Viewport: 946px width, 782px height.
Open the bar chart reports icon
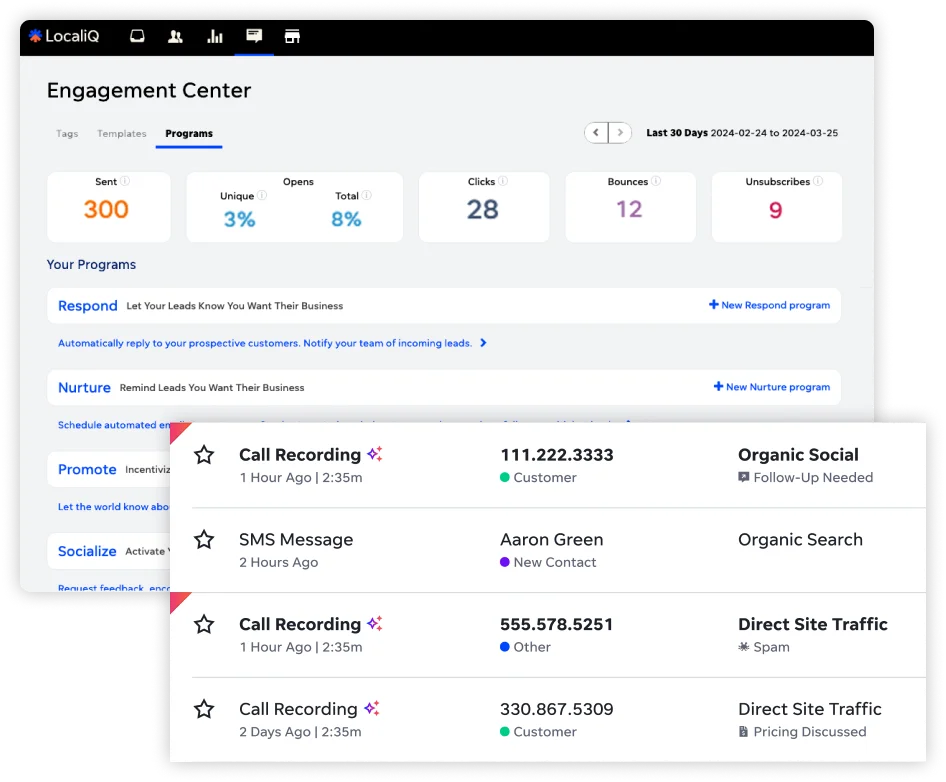tap(215, 37)
